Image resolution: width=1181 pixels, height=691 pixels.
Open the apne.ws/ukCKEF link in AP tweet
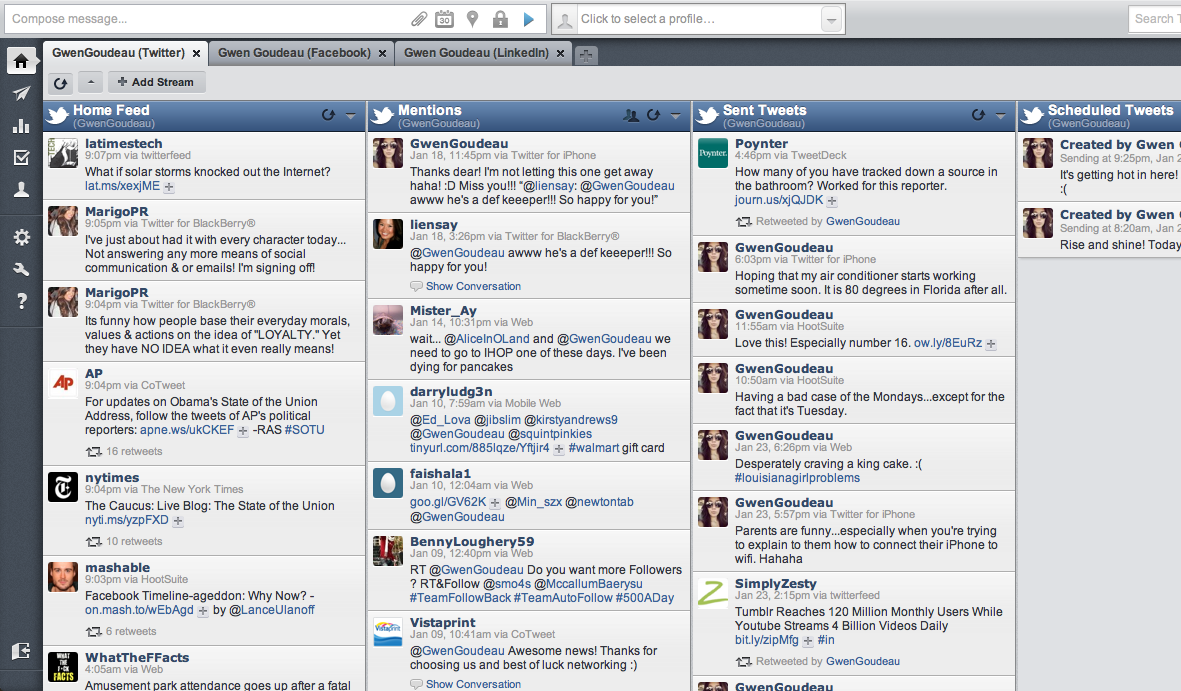187,430
